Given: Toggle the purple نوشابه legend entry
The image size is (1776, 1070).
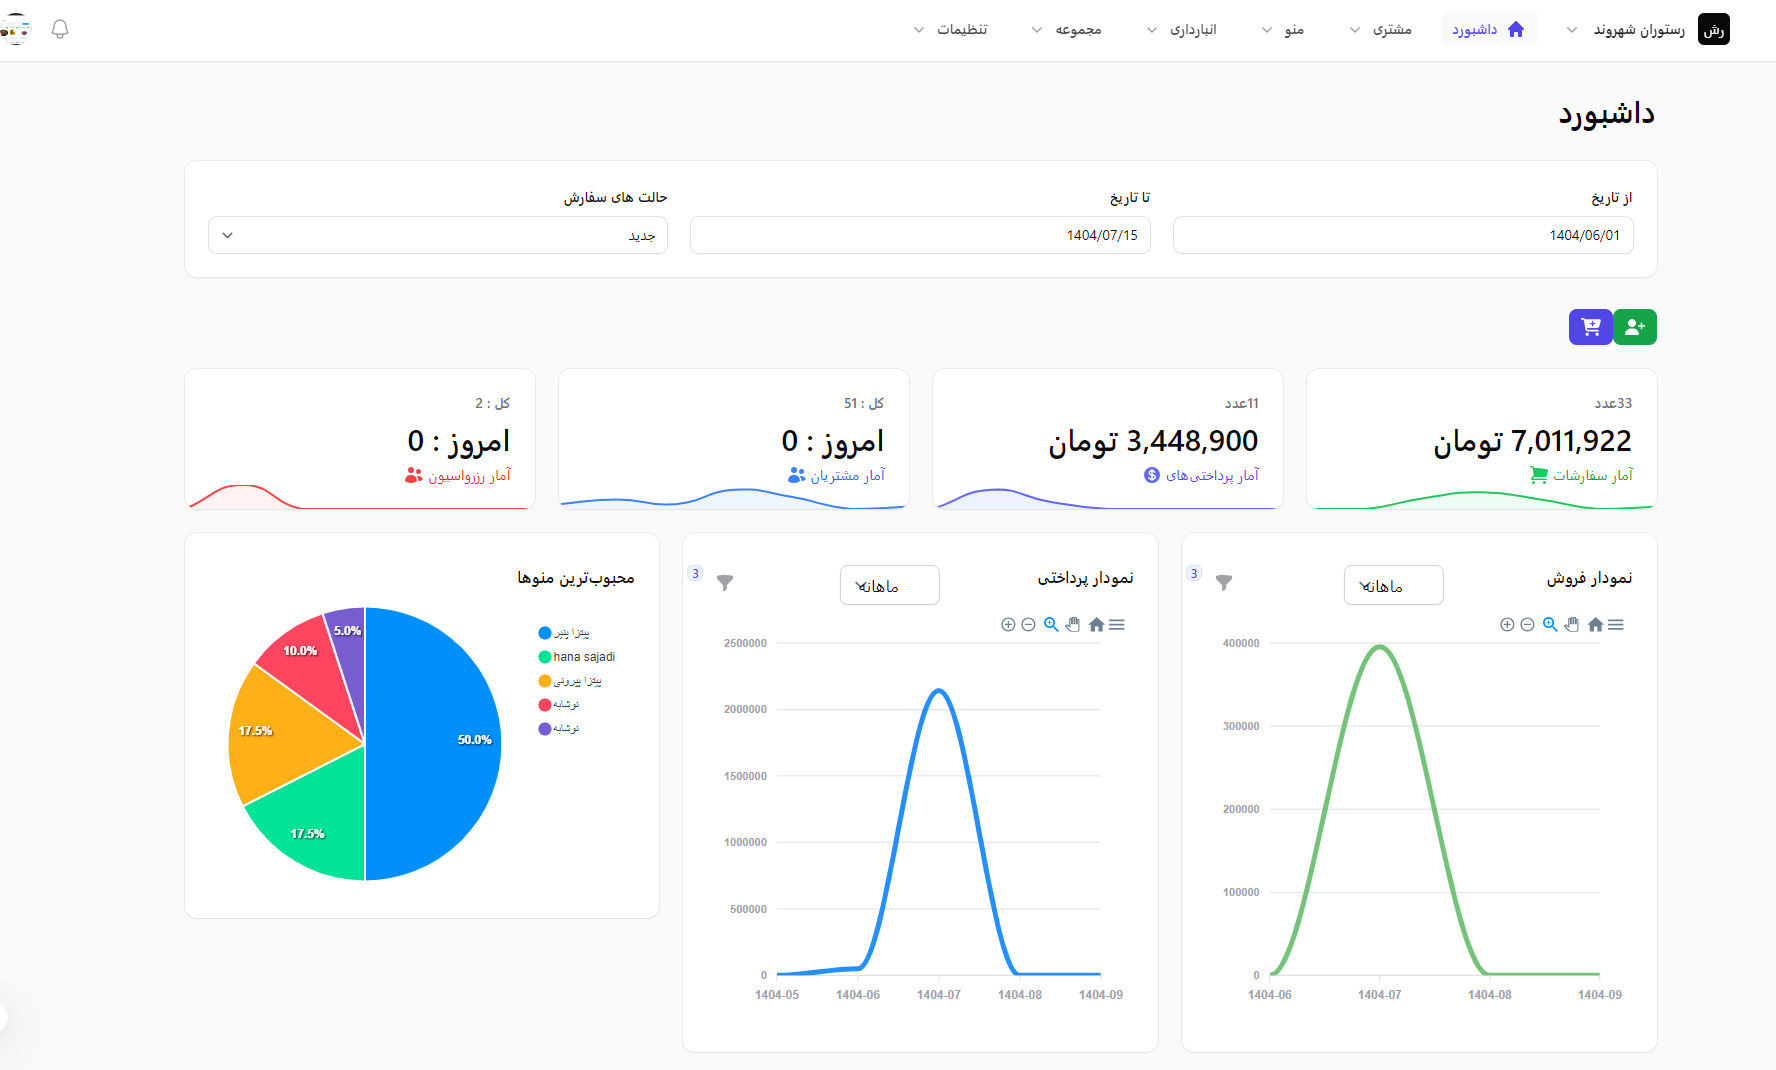Looking at the screenshot, I should click(559, 729).
